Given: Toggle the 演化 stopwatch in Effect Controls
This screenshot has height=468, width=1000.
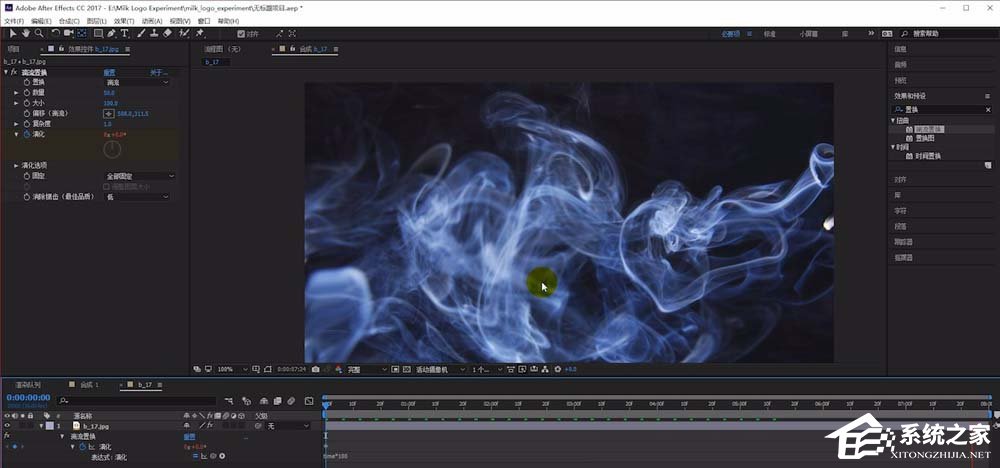Looking at the screenshot, I should click(x=26, y=133).
